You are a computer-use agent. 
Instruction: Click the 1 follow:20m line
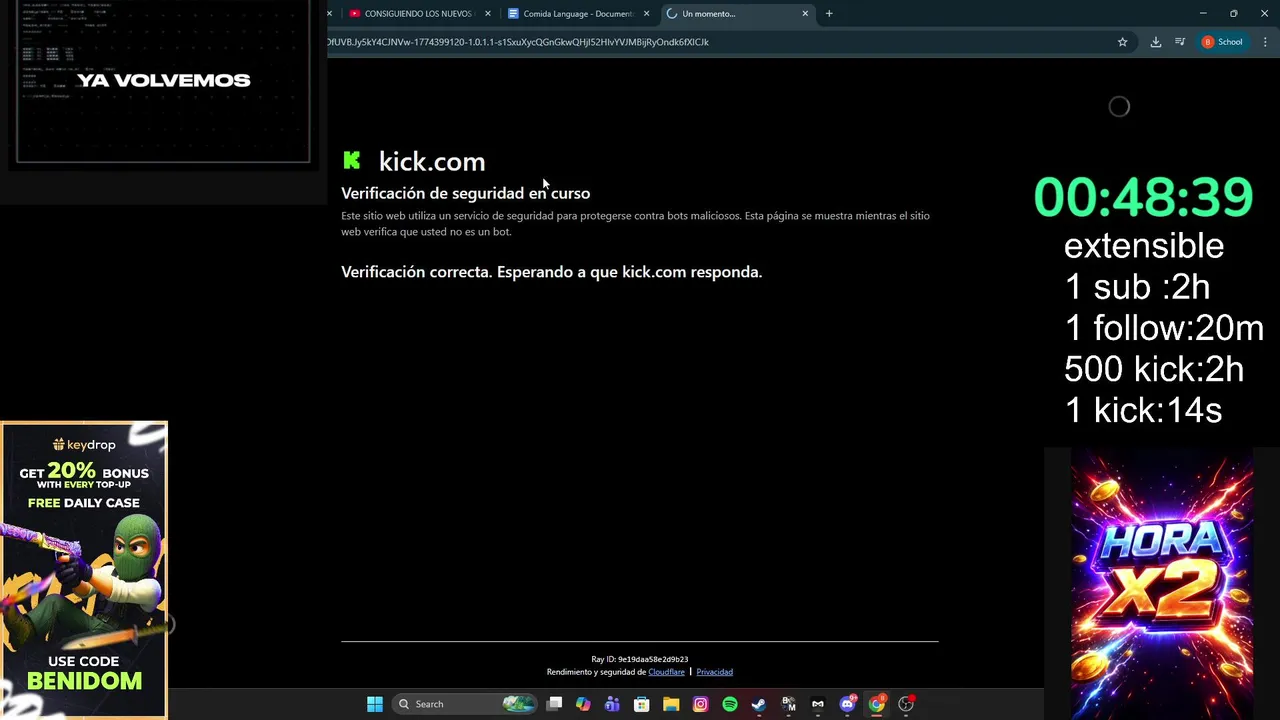pyautogui.click(x=1164, y=328)
